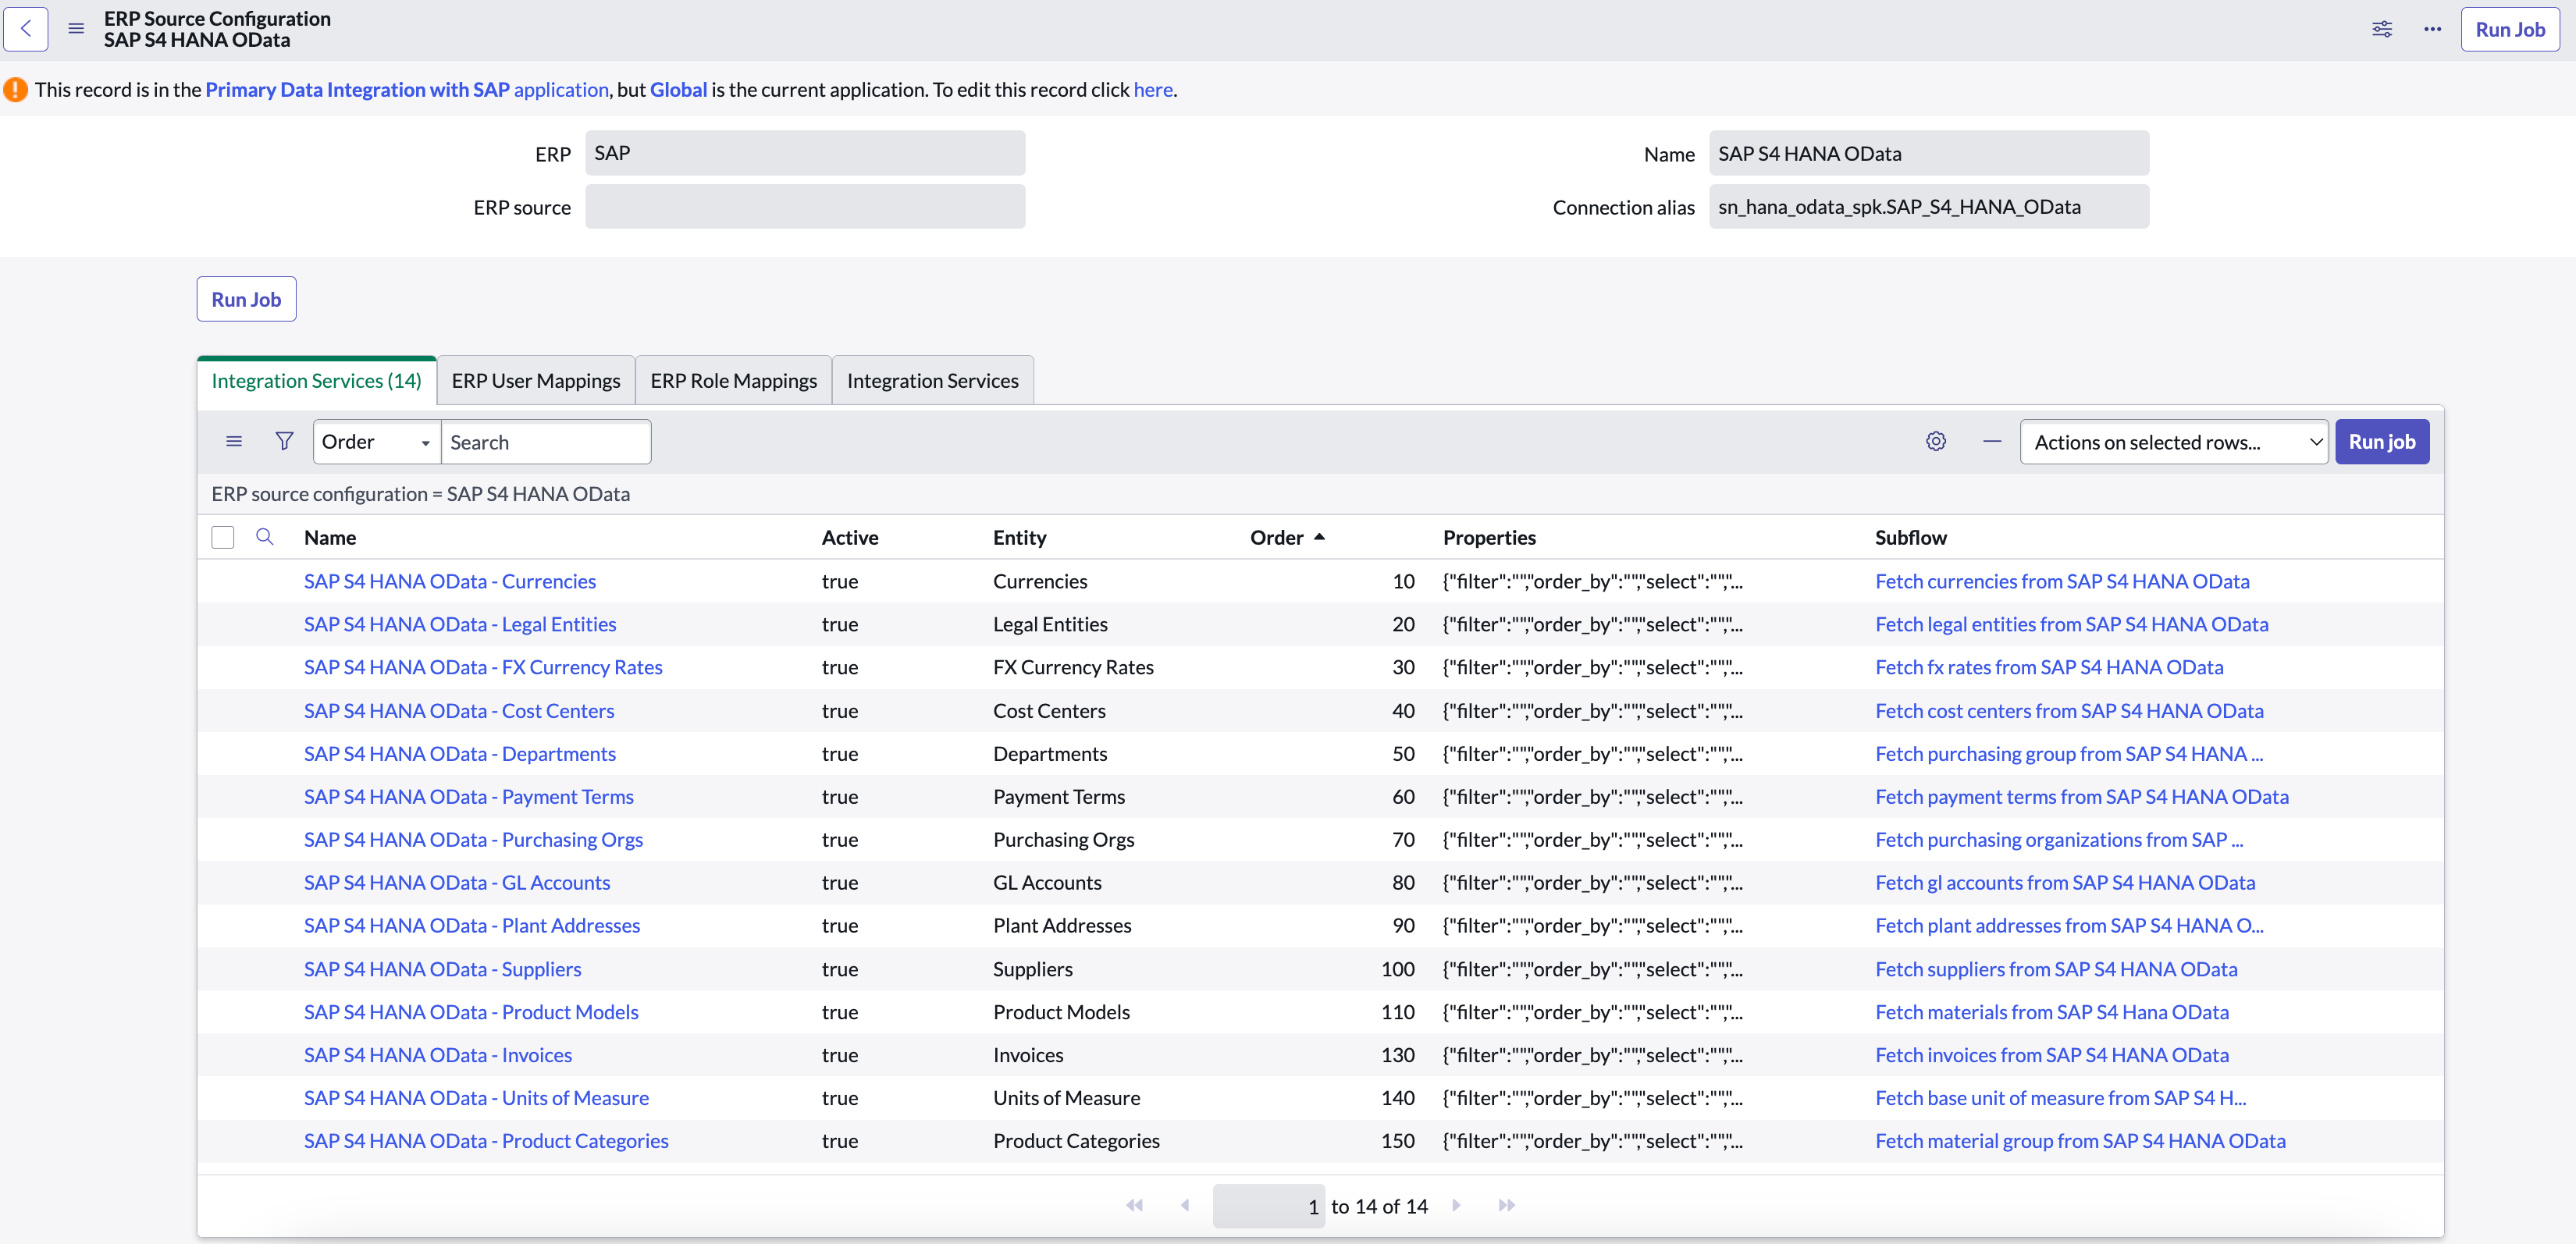Click the Name field SAP S4 HANA OData
Viewport: 2576px width, 1244px height.
pyautogui.click(x=1928, y=153)
